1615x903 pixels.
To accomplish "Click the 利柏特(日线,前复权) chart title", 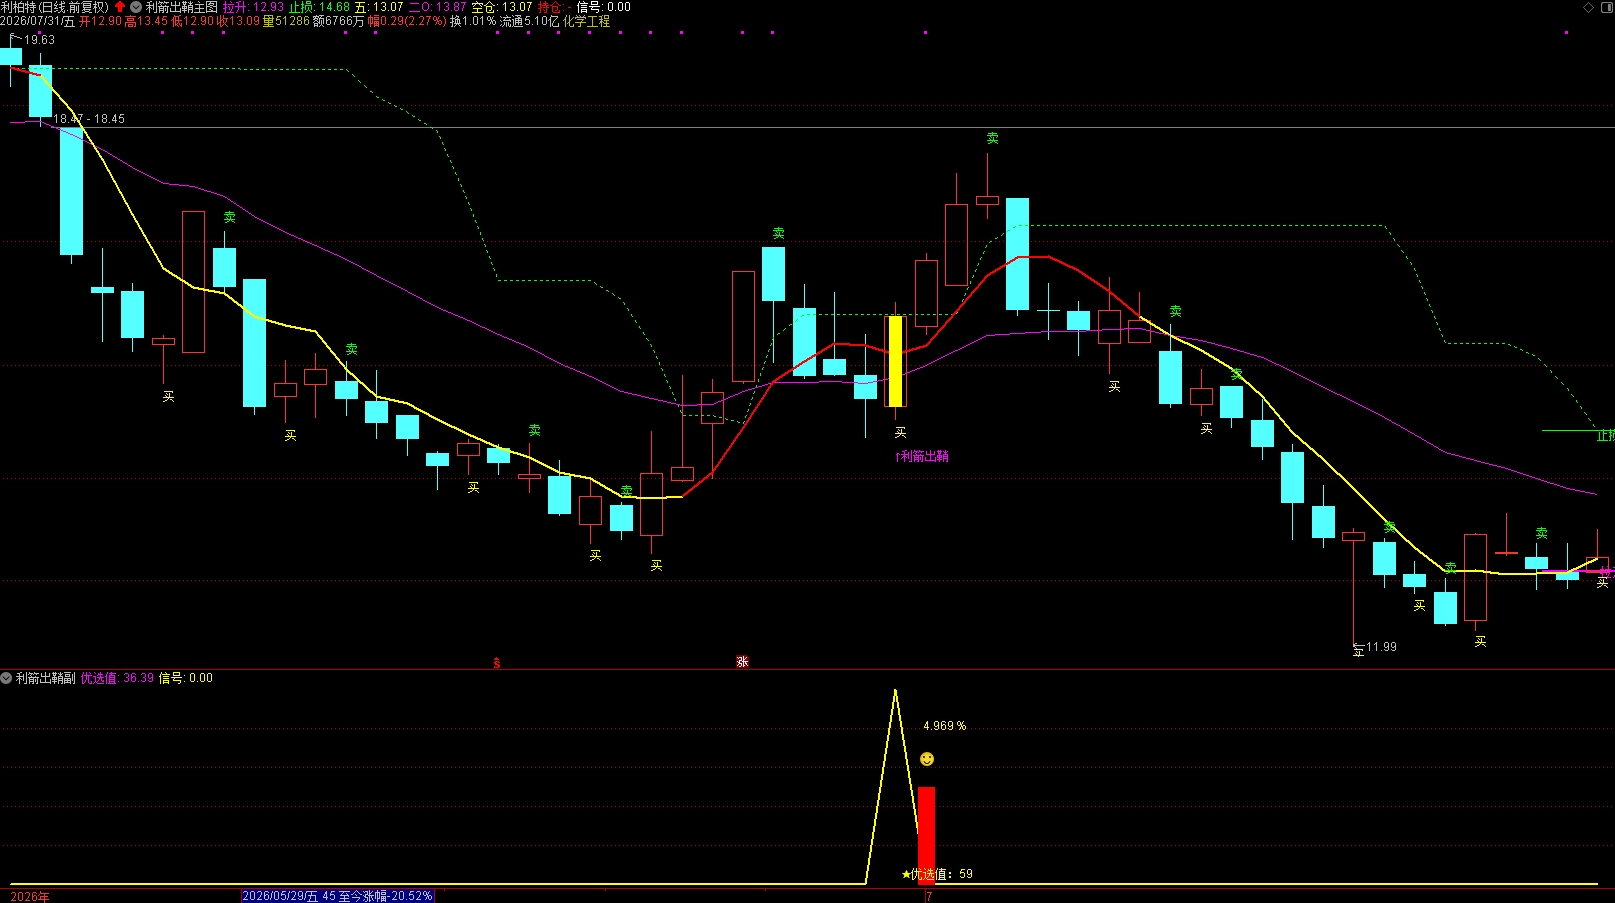I will point(55,7).
